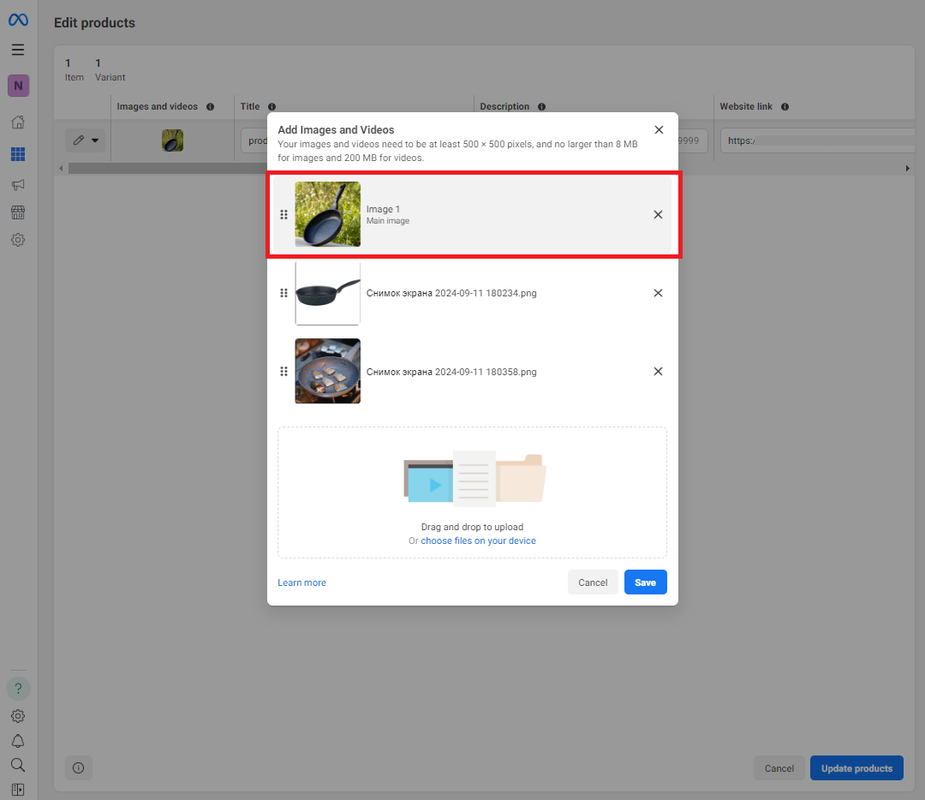This screenshot has height=800, width=925.
Task: Open the lower settings gear in the sidebar
Action: [18, 716]
